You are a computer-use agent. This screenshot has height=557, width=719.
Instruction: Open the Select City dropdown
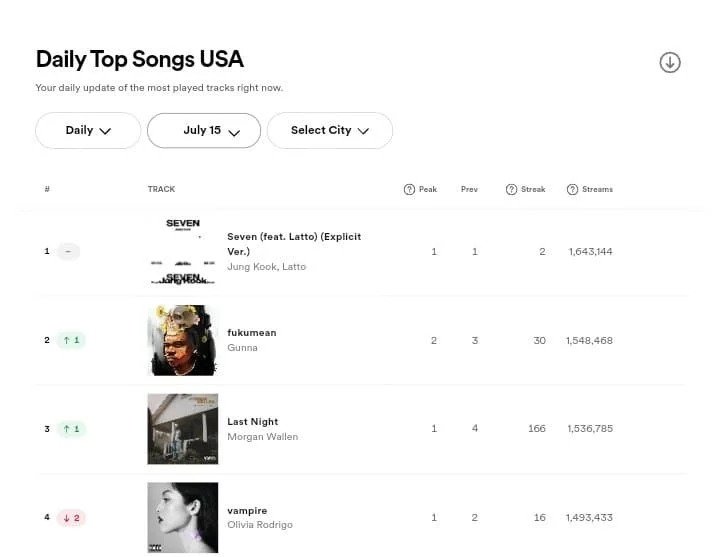point(330,131)
